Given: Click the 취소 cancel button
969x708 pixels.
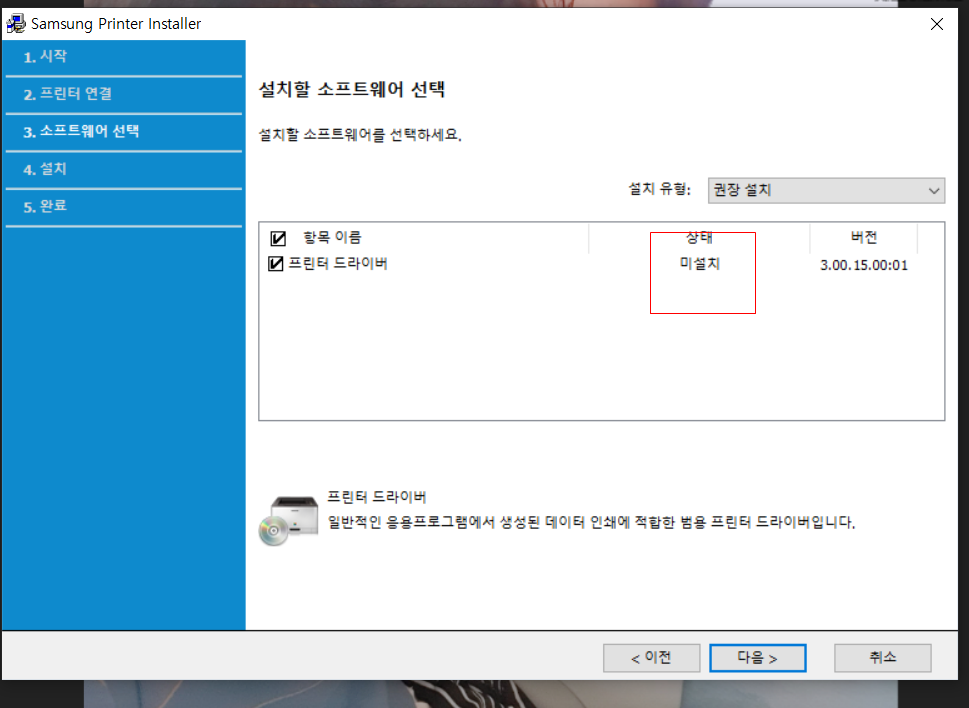Looking at the screenshot, I should pos(882,658).
